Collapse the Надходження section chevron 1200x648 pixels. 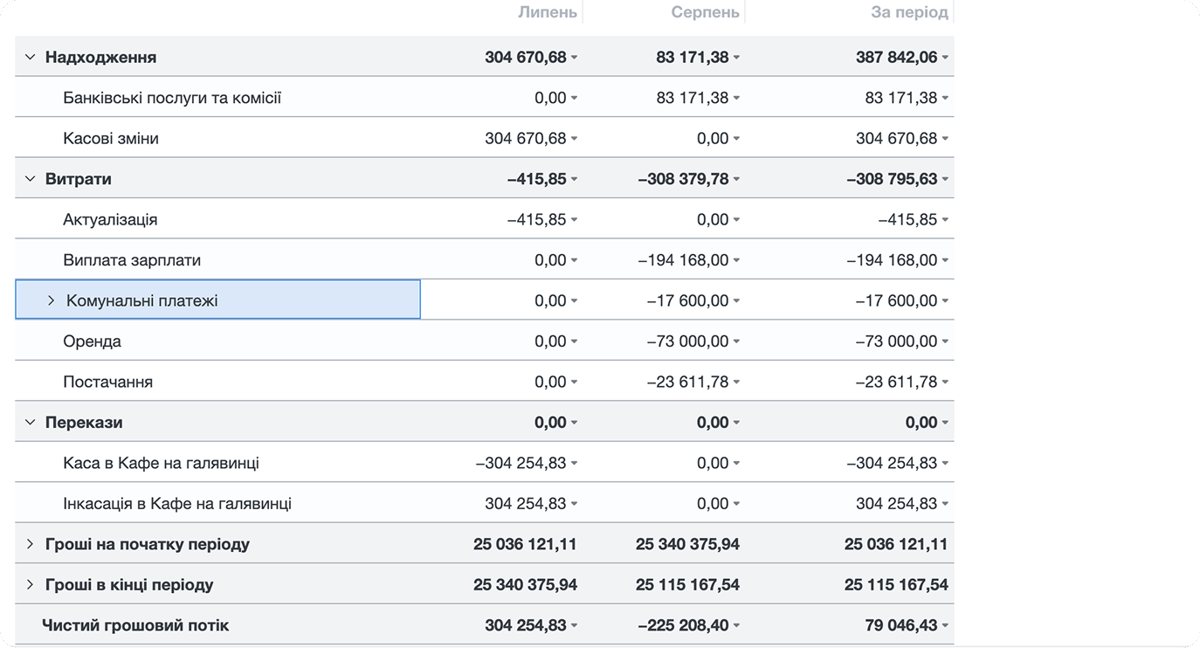29,57
